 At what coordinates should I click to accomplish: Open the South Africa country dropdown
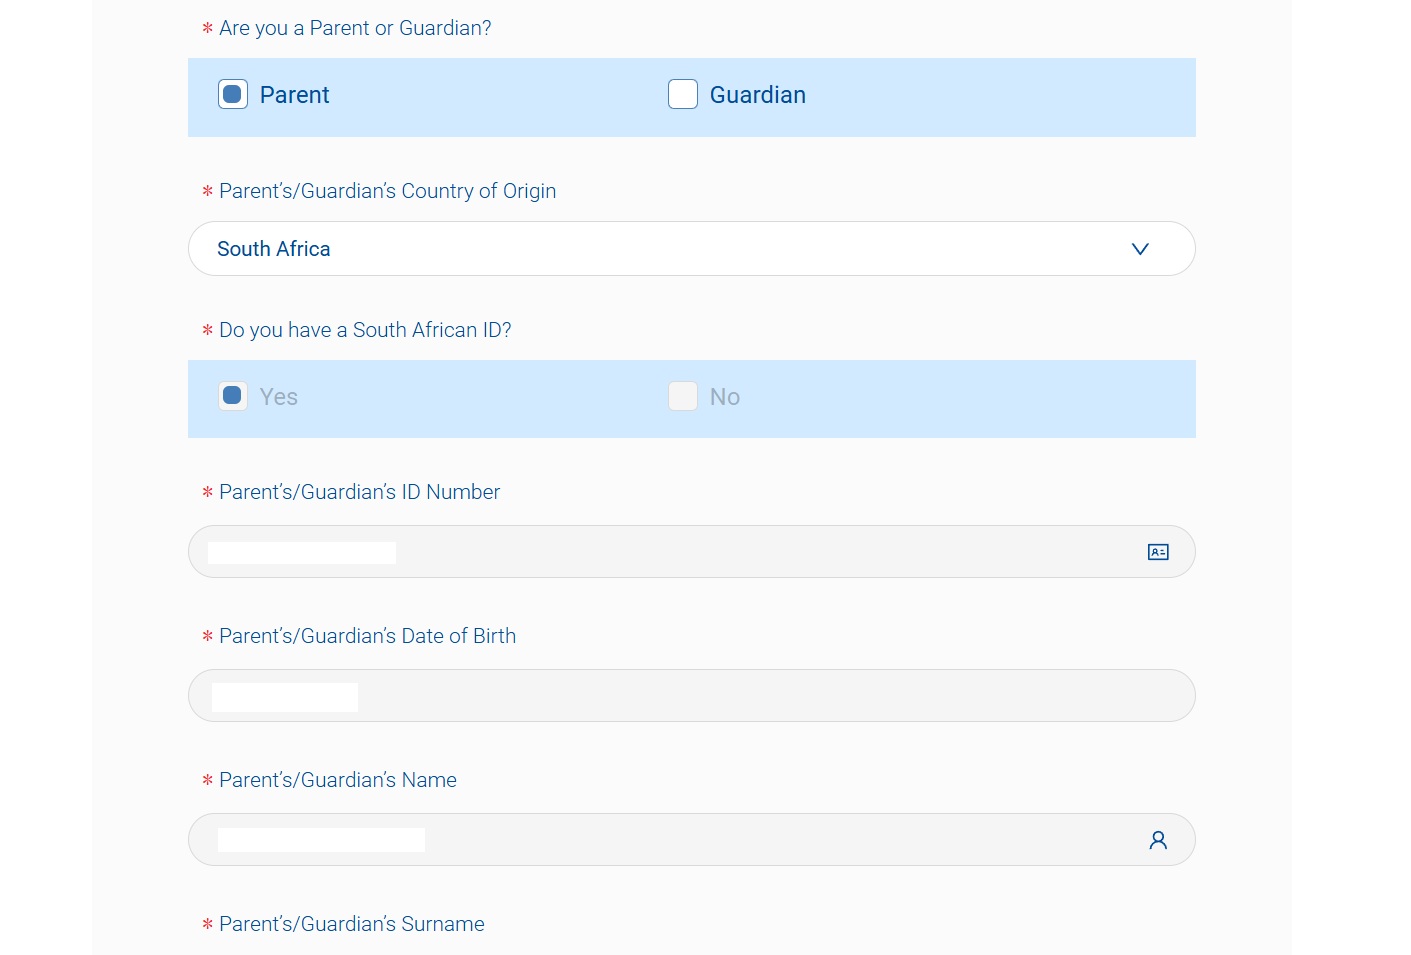[692, 249]
